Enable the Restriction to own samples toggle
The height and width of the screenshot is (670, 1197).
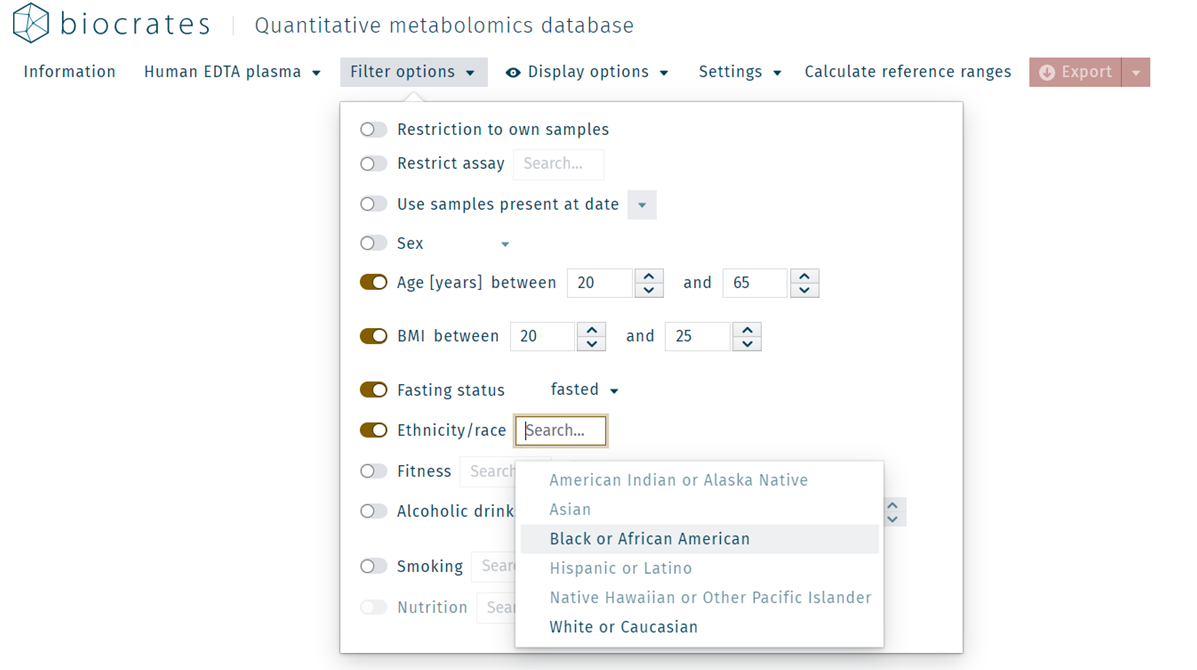373,129
